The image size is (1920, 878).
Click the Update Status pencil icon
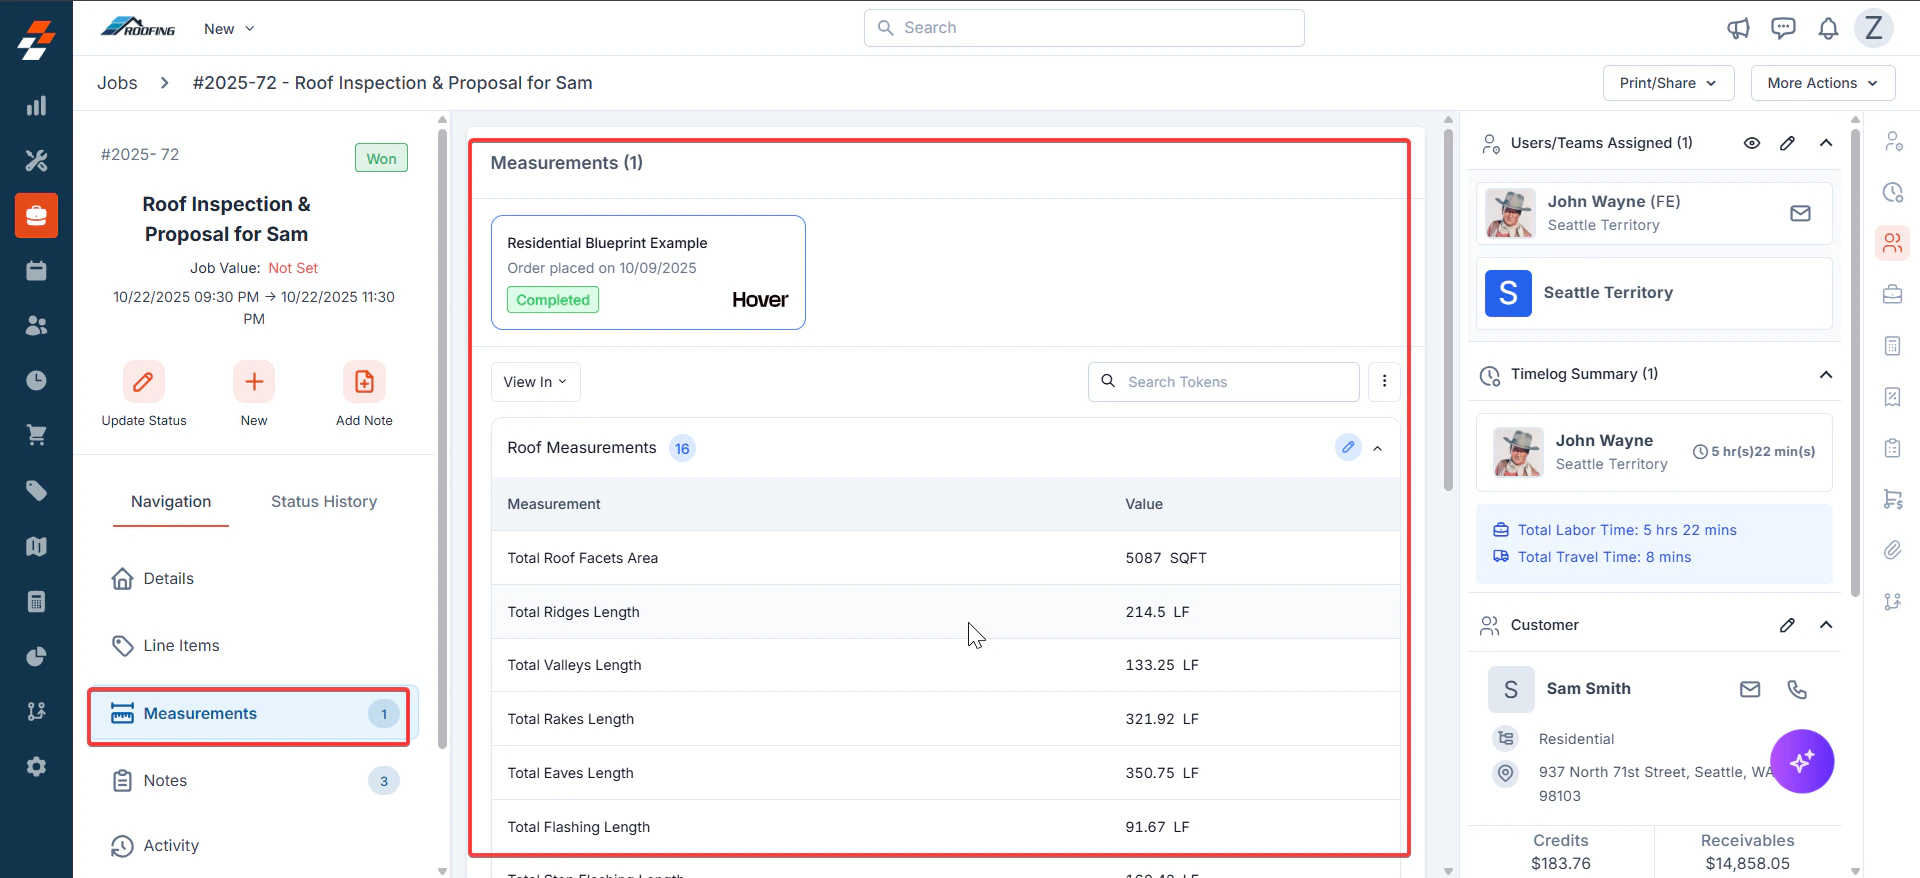coord(144,382)
